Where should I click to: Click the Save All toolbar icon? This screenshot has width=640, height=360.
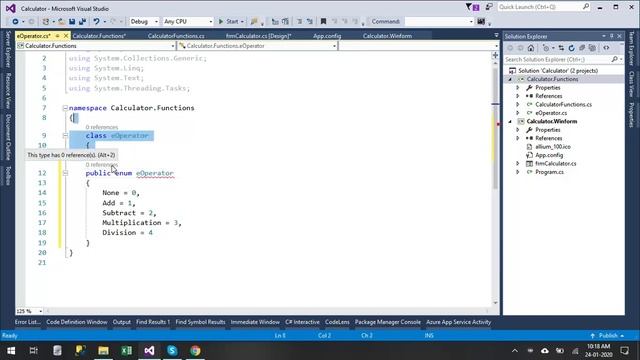click(x=82, y=22)
